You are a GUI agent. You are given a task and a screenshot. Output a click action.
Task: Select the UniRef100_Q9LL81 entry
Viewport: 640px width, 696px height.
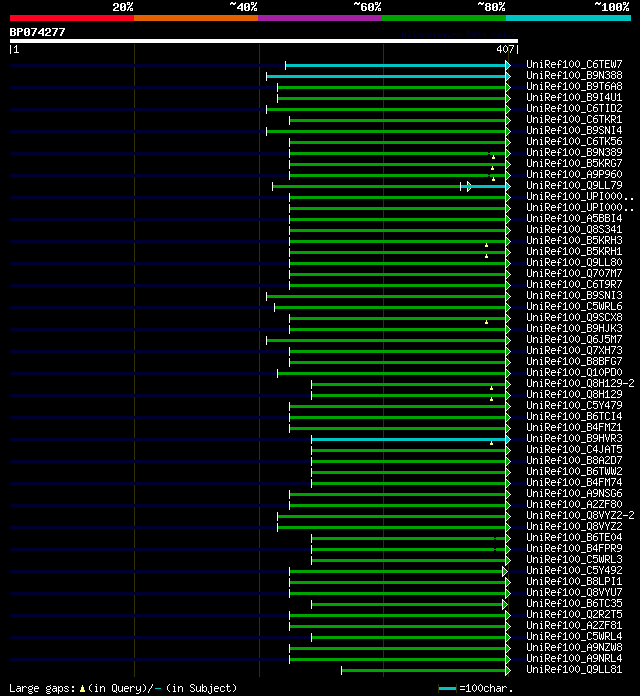[574, 669]
